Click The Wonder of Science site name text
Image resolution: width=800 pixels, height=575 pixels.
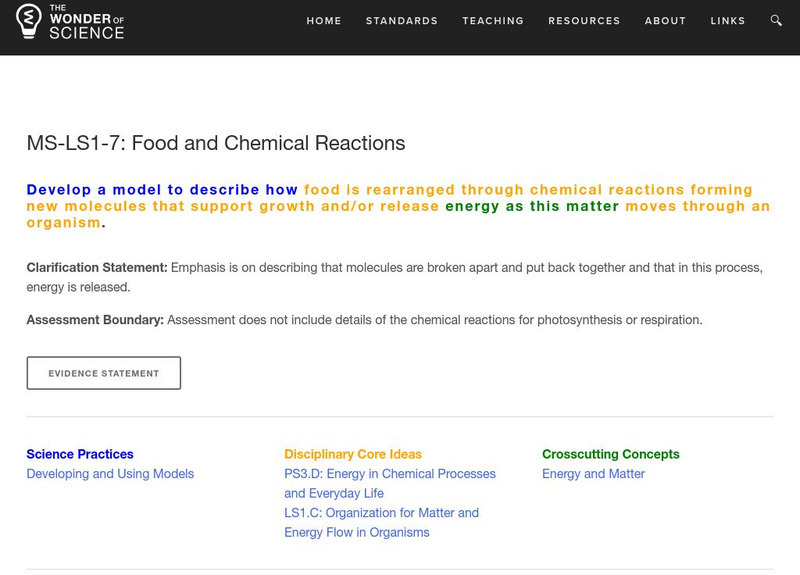pyautogui.click(x=87, y=21)
